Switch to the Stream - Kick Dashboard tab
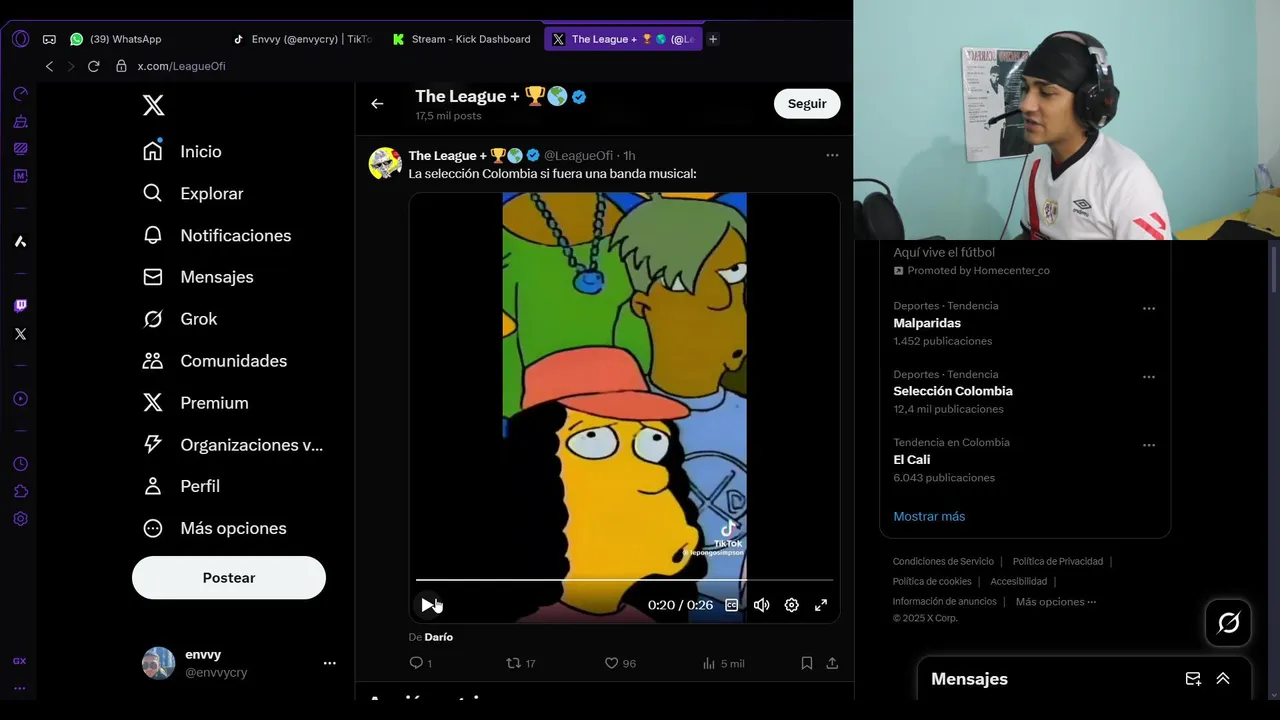 461,39
